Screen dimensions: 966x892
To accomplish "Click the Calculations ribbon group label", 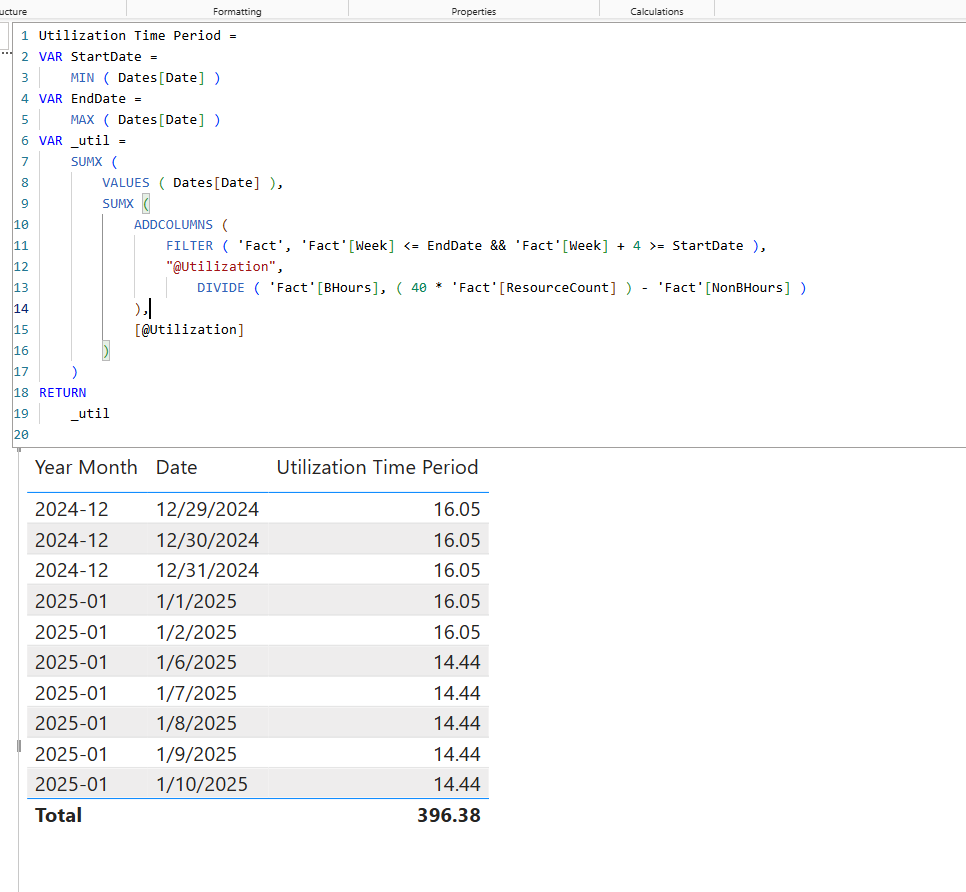I will tap(657, 12).
